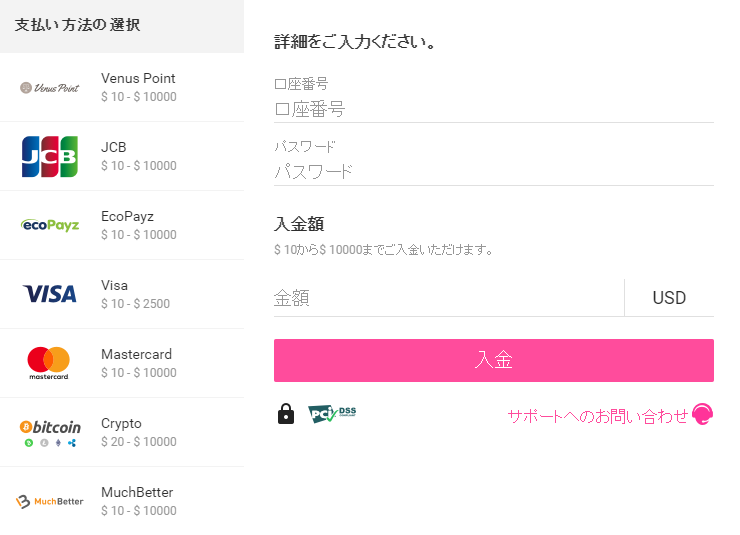Click the black padlock security icon

286,414
